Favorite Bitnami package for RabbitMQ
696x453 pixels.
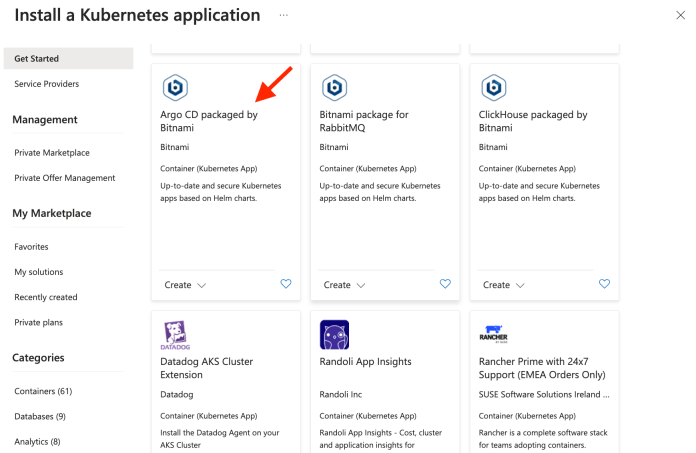click(x=445, y=284)
